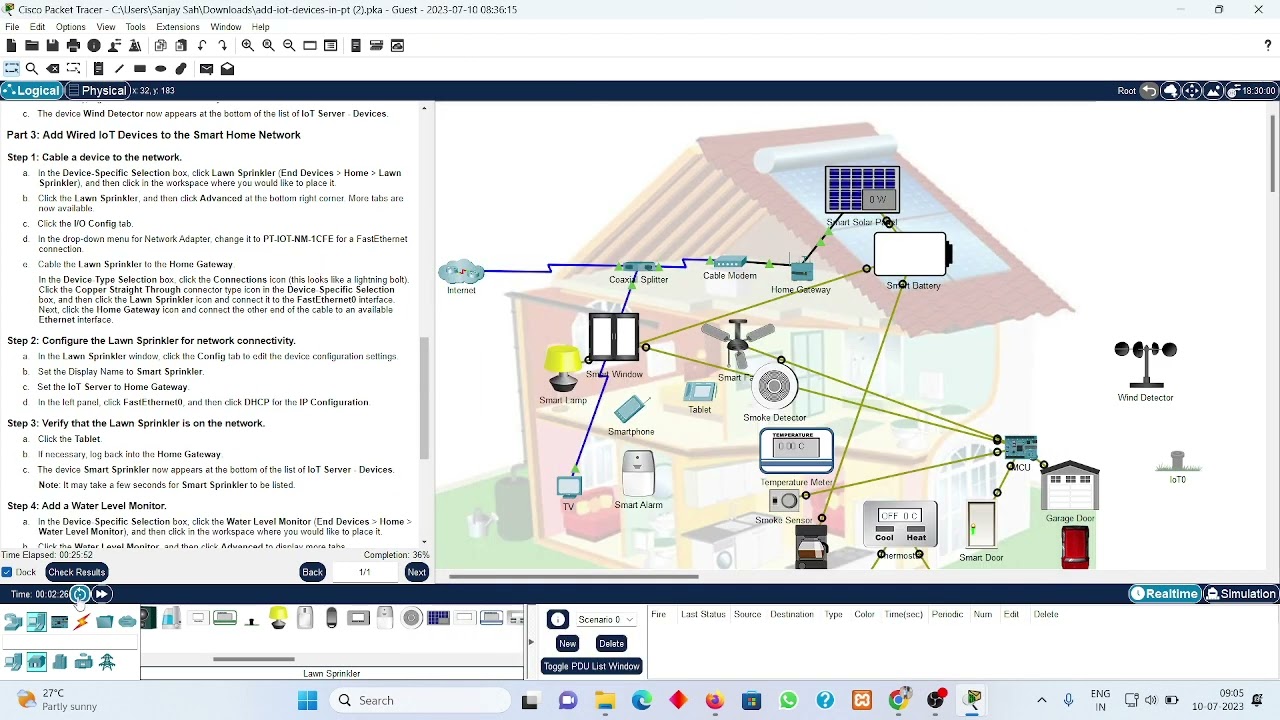Click the instruction Back button
Viewport: 1280px width, 720px height.
[x=312, y=572]
